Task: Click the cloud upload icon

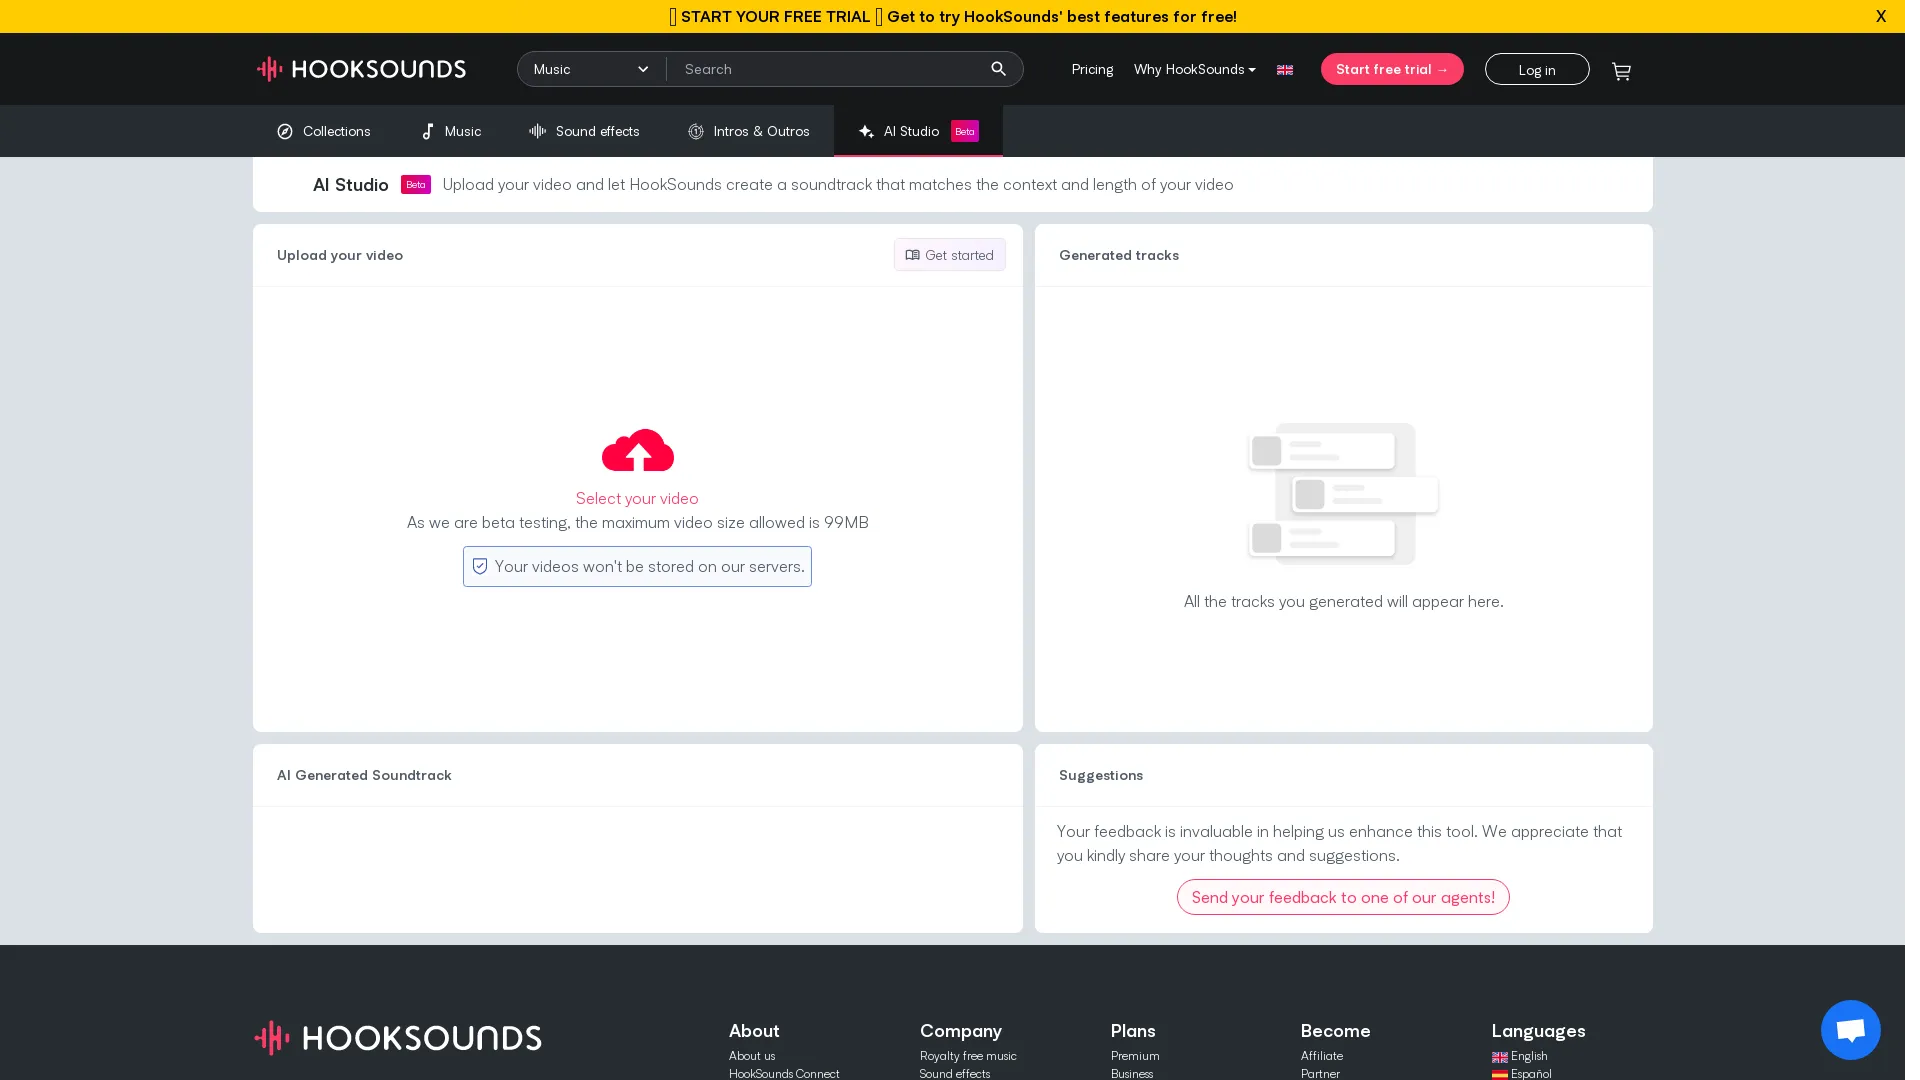Action: (638, 450)
